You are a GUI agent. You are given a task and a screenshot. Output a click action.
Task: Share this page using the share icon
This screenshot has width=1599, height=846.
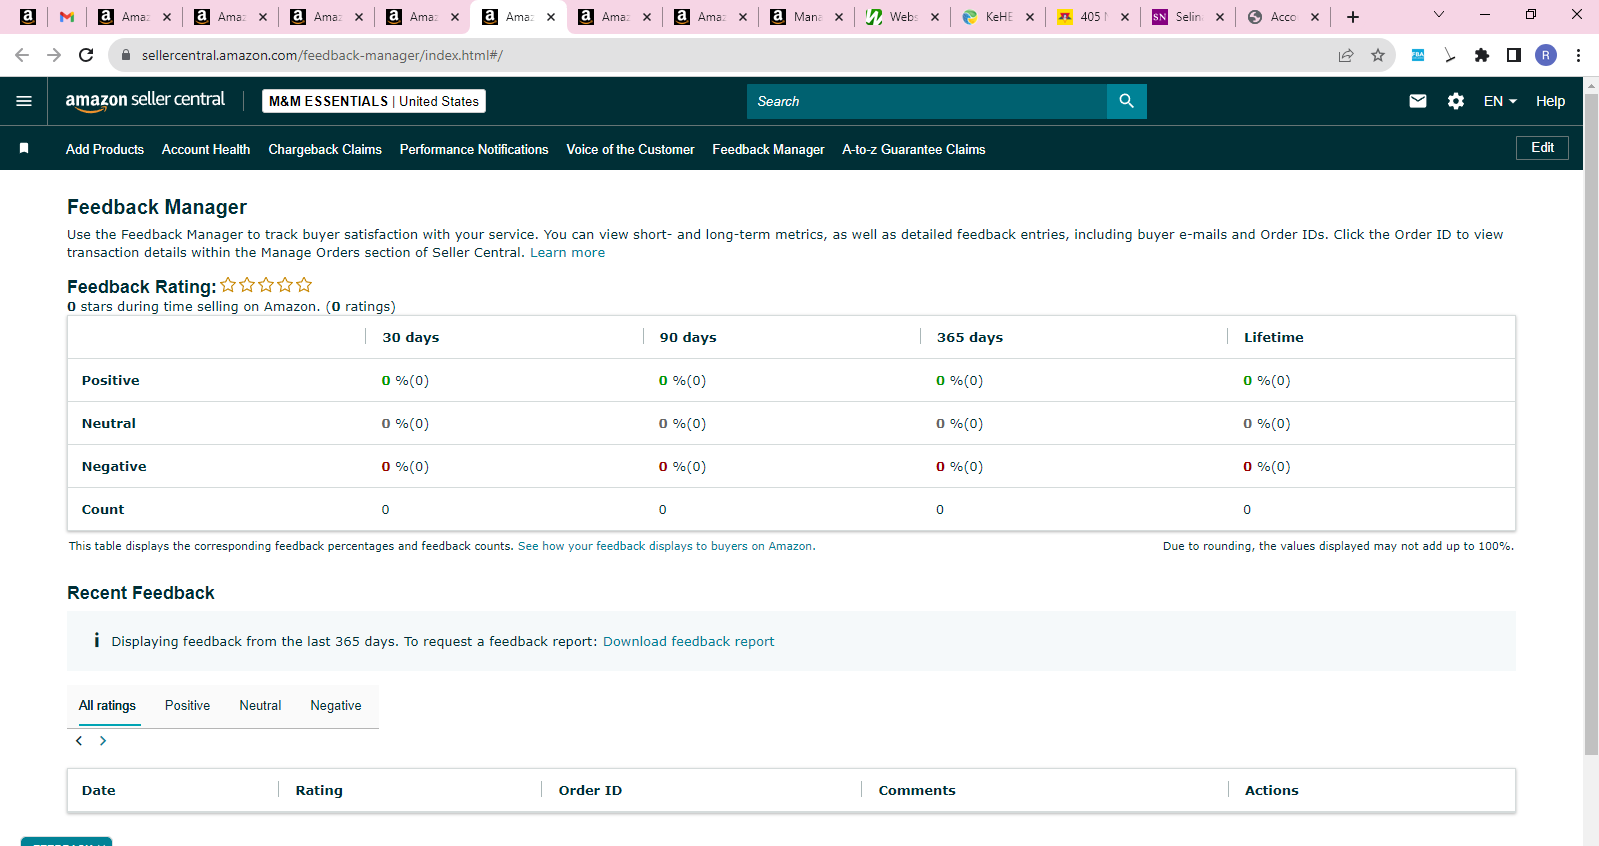click(x=1346, y=55)
